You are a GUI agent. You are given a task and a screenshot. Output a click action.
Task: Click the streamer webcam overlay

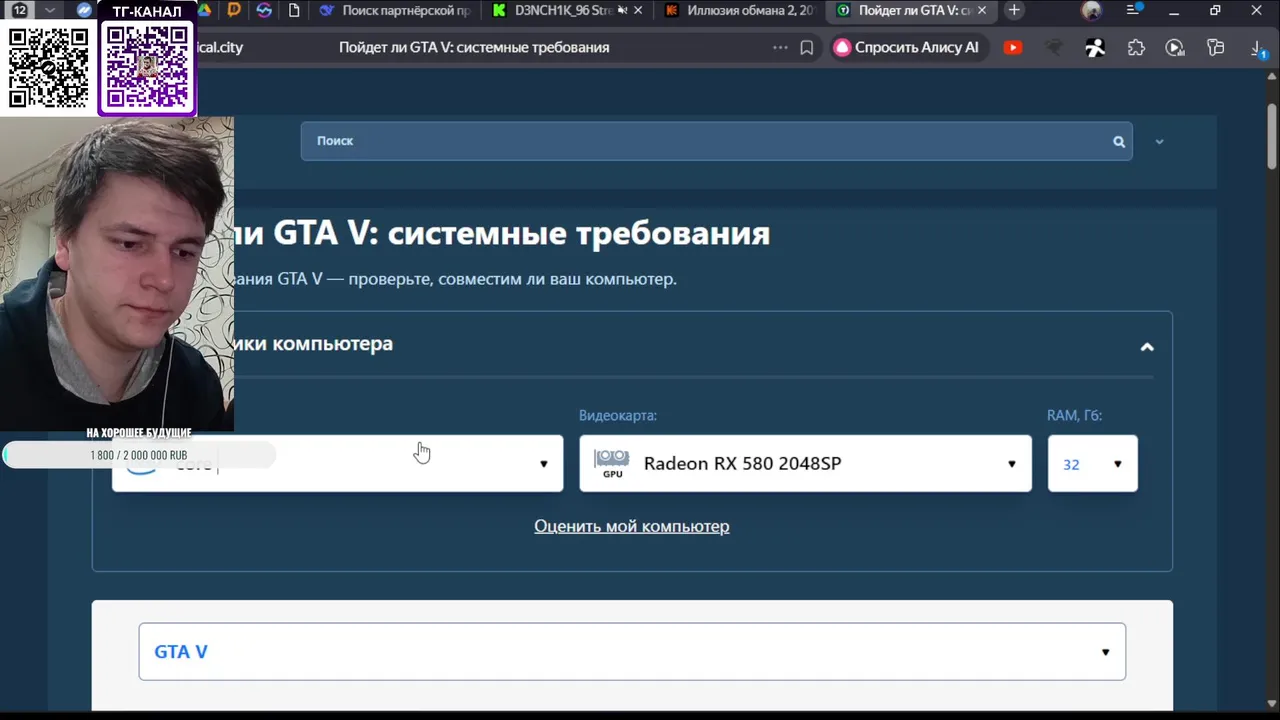point(117,273)
